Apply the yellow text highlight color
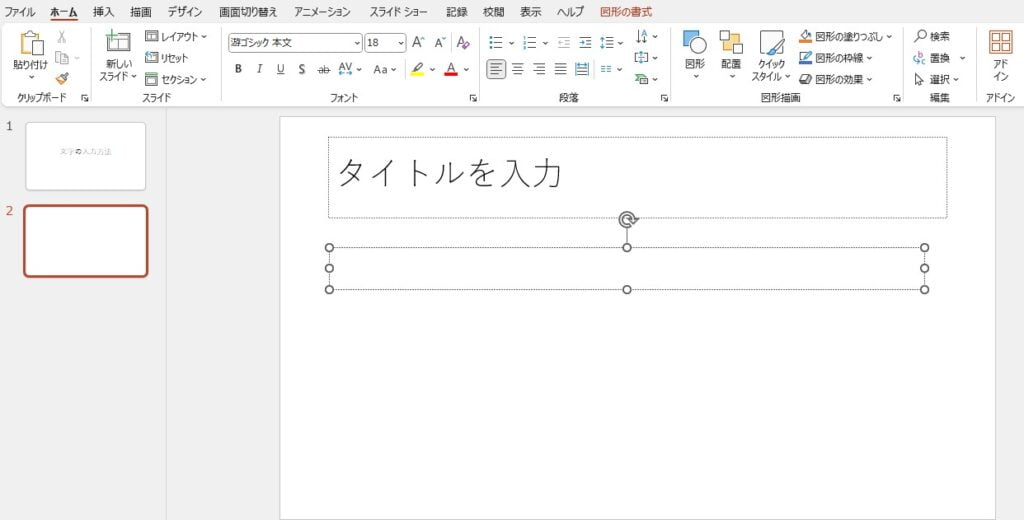The width and height of the screenshot is (1024, 520). [x=417, y=69]
